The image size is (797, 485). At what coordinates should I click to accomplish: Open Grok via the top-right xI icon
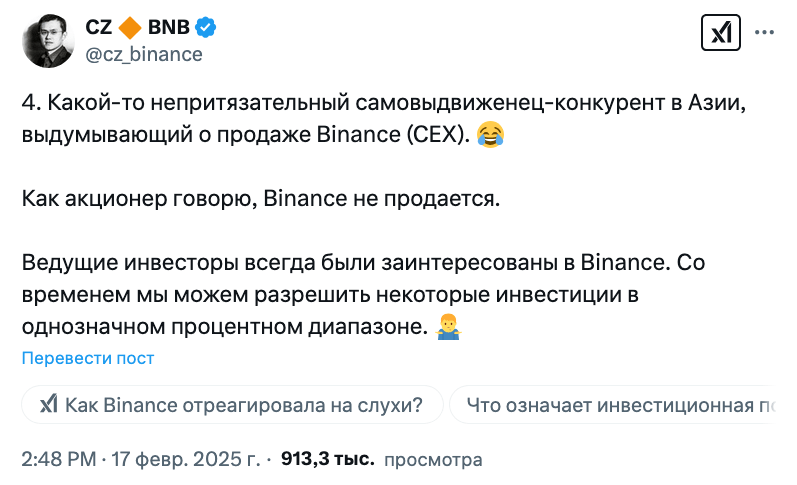tap(720, 33)
